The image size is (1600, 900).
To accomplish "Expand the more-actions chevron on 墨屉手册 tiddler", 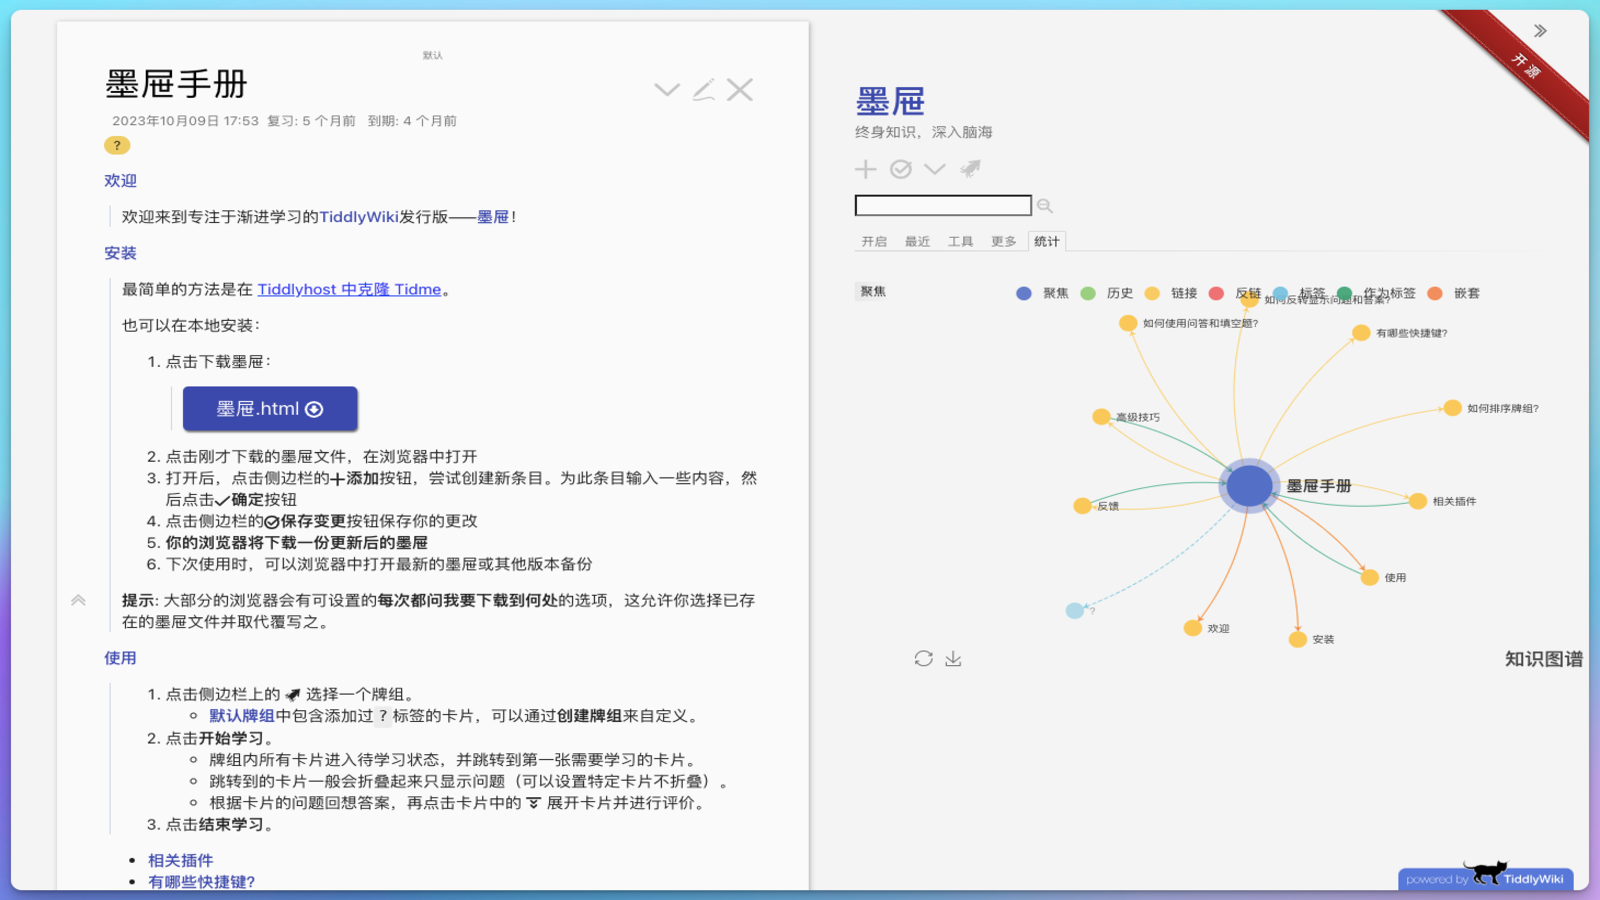I will (x=667, y=90).
